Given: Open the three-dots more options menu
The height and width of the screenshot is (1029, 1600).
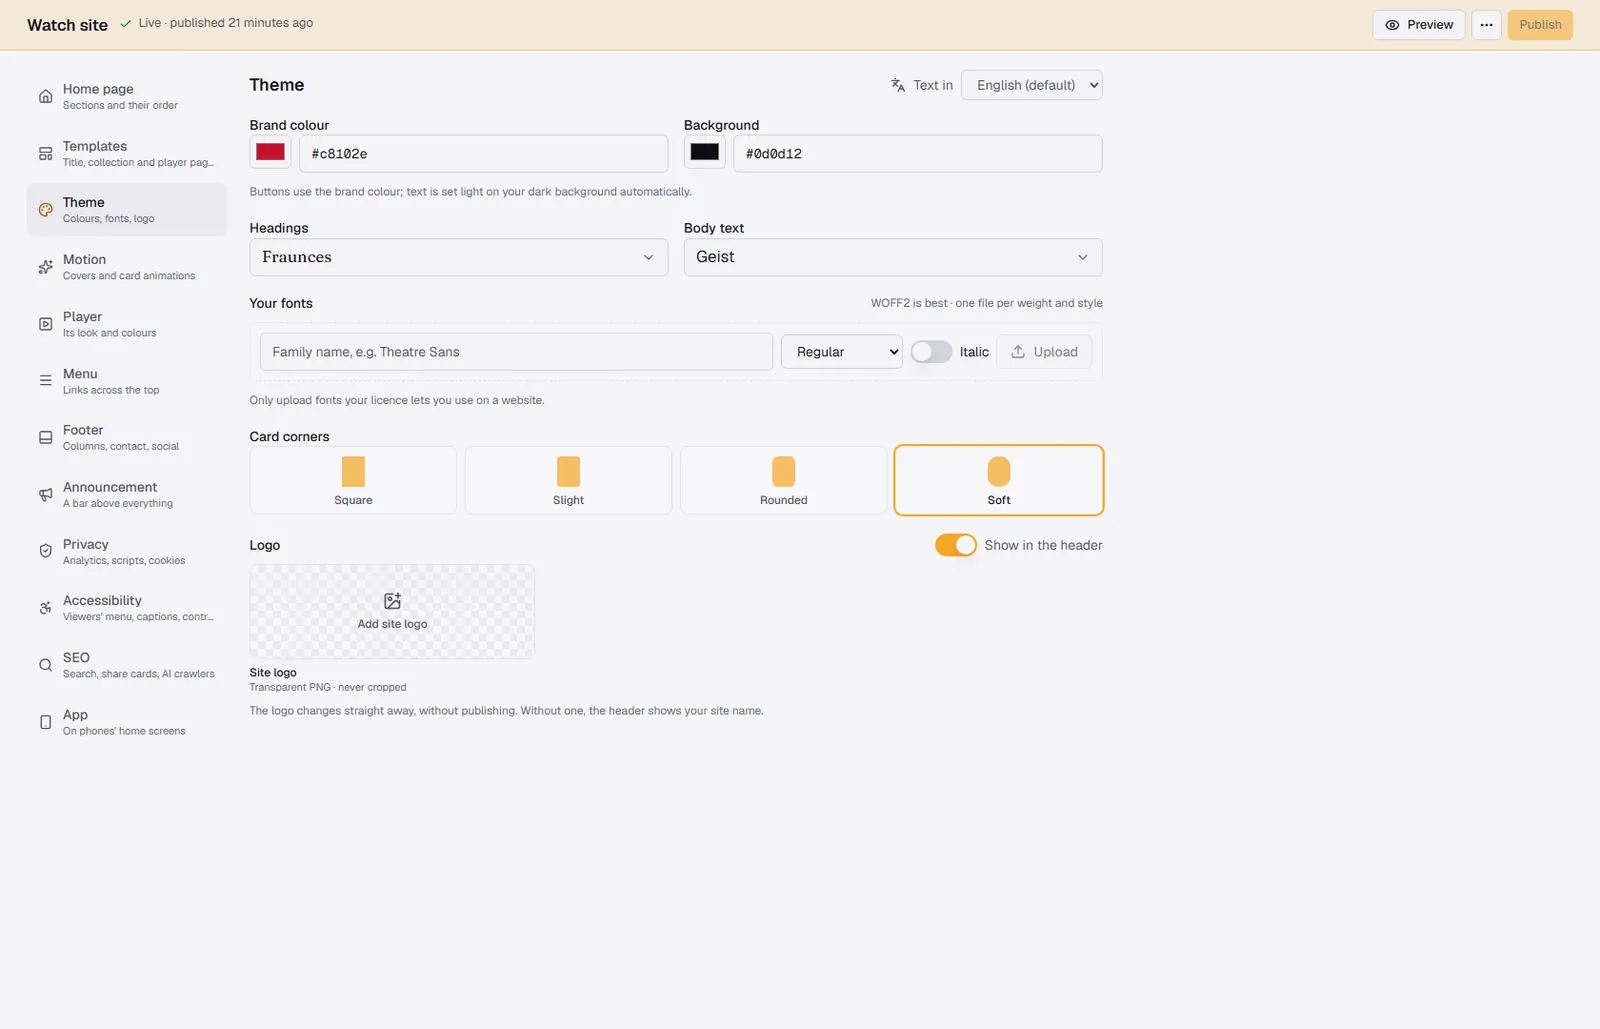Looking at the screenshot, I should coord(1486,25).
